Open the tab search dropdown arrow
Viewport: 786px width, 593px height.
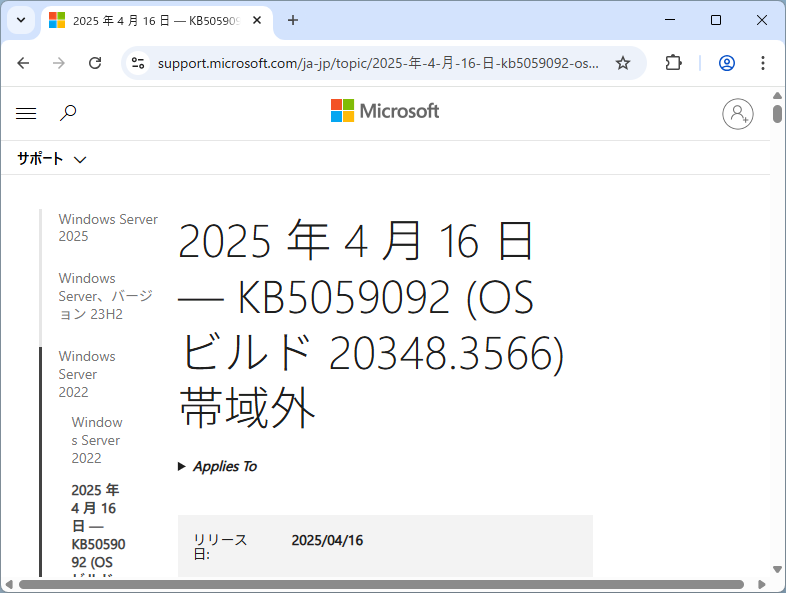[21, 21]
